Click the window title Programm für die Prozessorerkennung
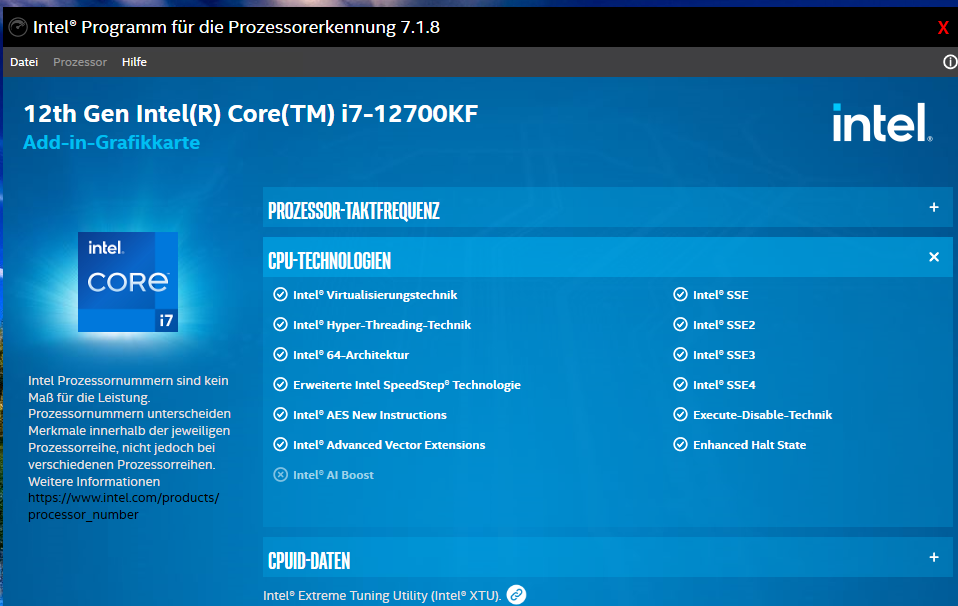958x606 pixels. (x=236, y=27)
